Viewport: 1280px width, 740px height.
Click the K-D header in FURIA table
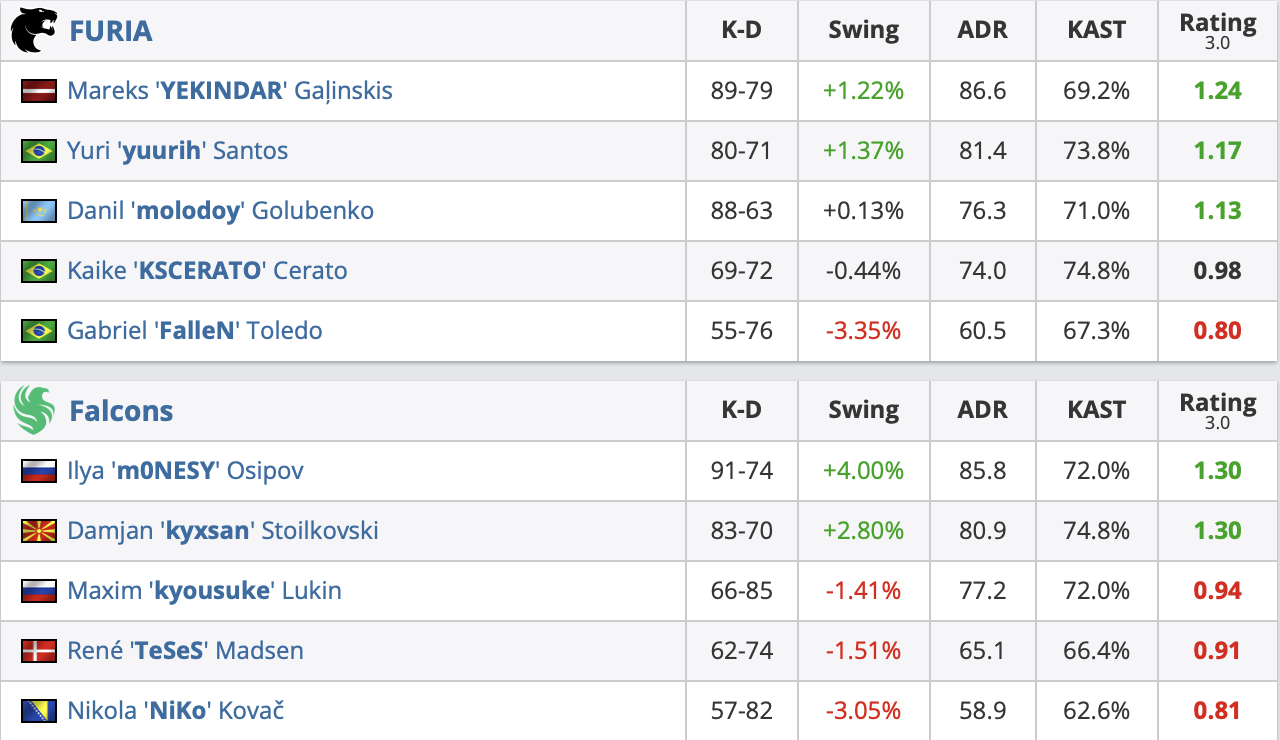tap(741, 31)
